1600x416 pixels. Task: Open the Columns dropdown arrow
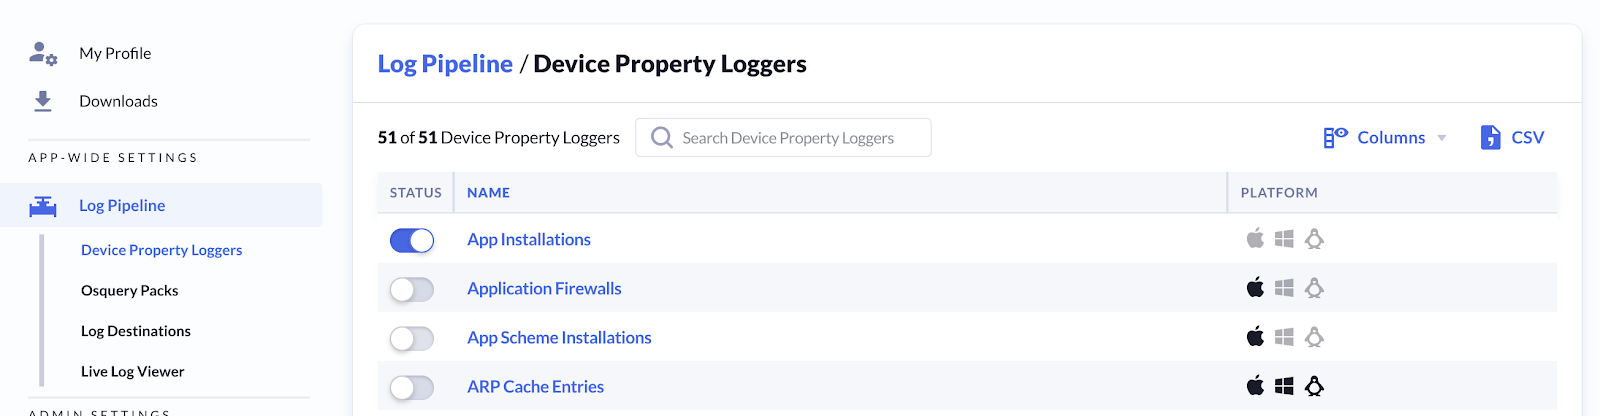tap(1442, 138)
